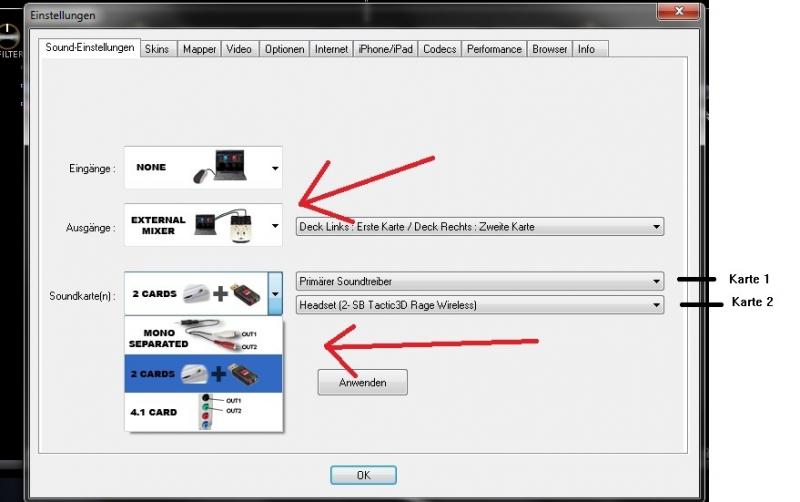Confirm settings with the OK button
The image size is (800, 502).
coord(363,475)
